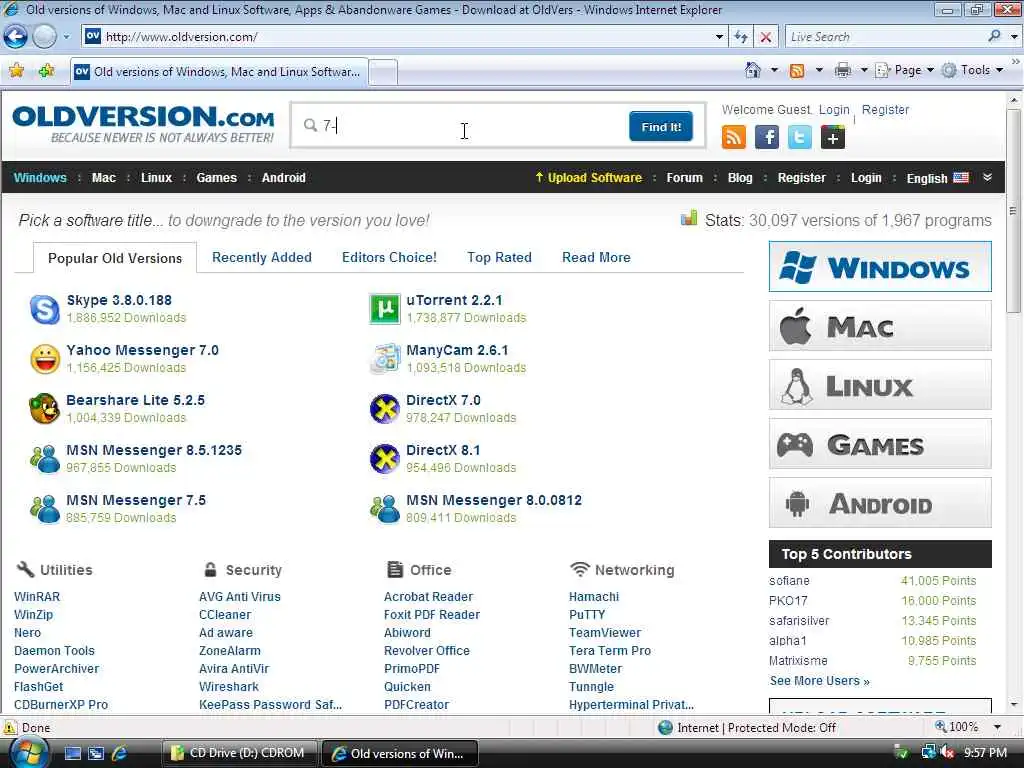1024x768 pixels.
Task: Open the Live Search options dropdown arrow
Action: pyautogui.click(x=1014, y=37)
